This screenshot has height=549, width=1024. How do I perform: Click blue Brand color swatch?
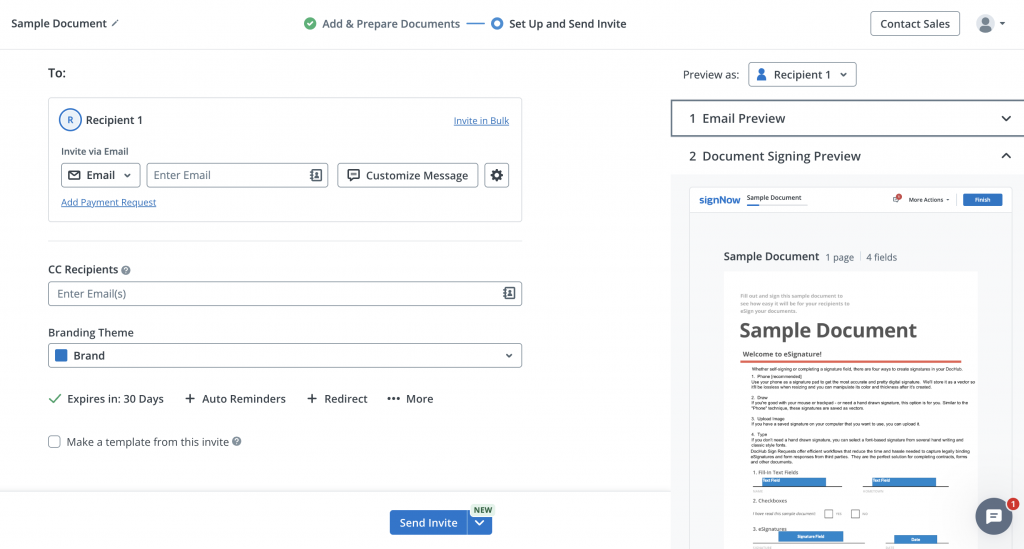61,356
